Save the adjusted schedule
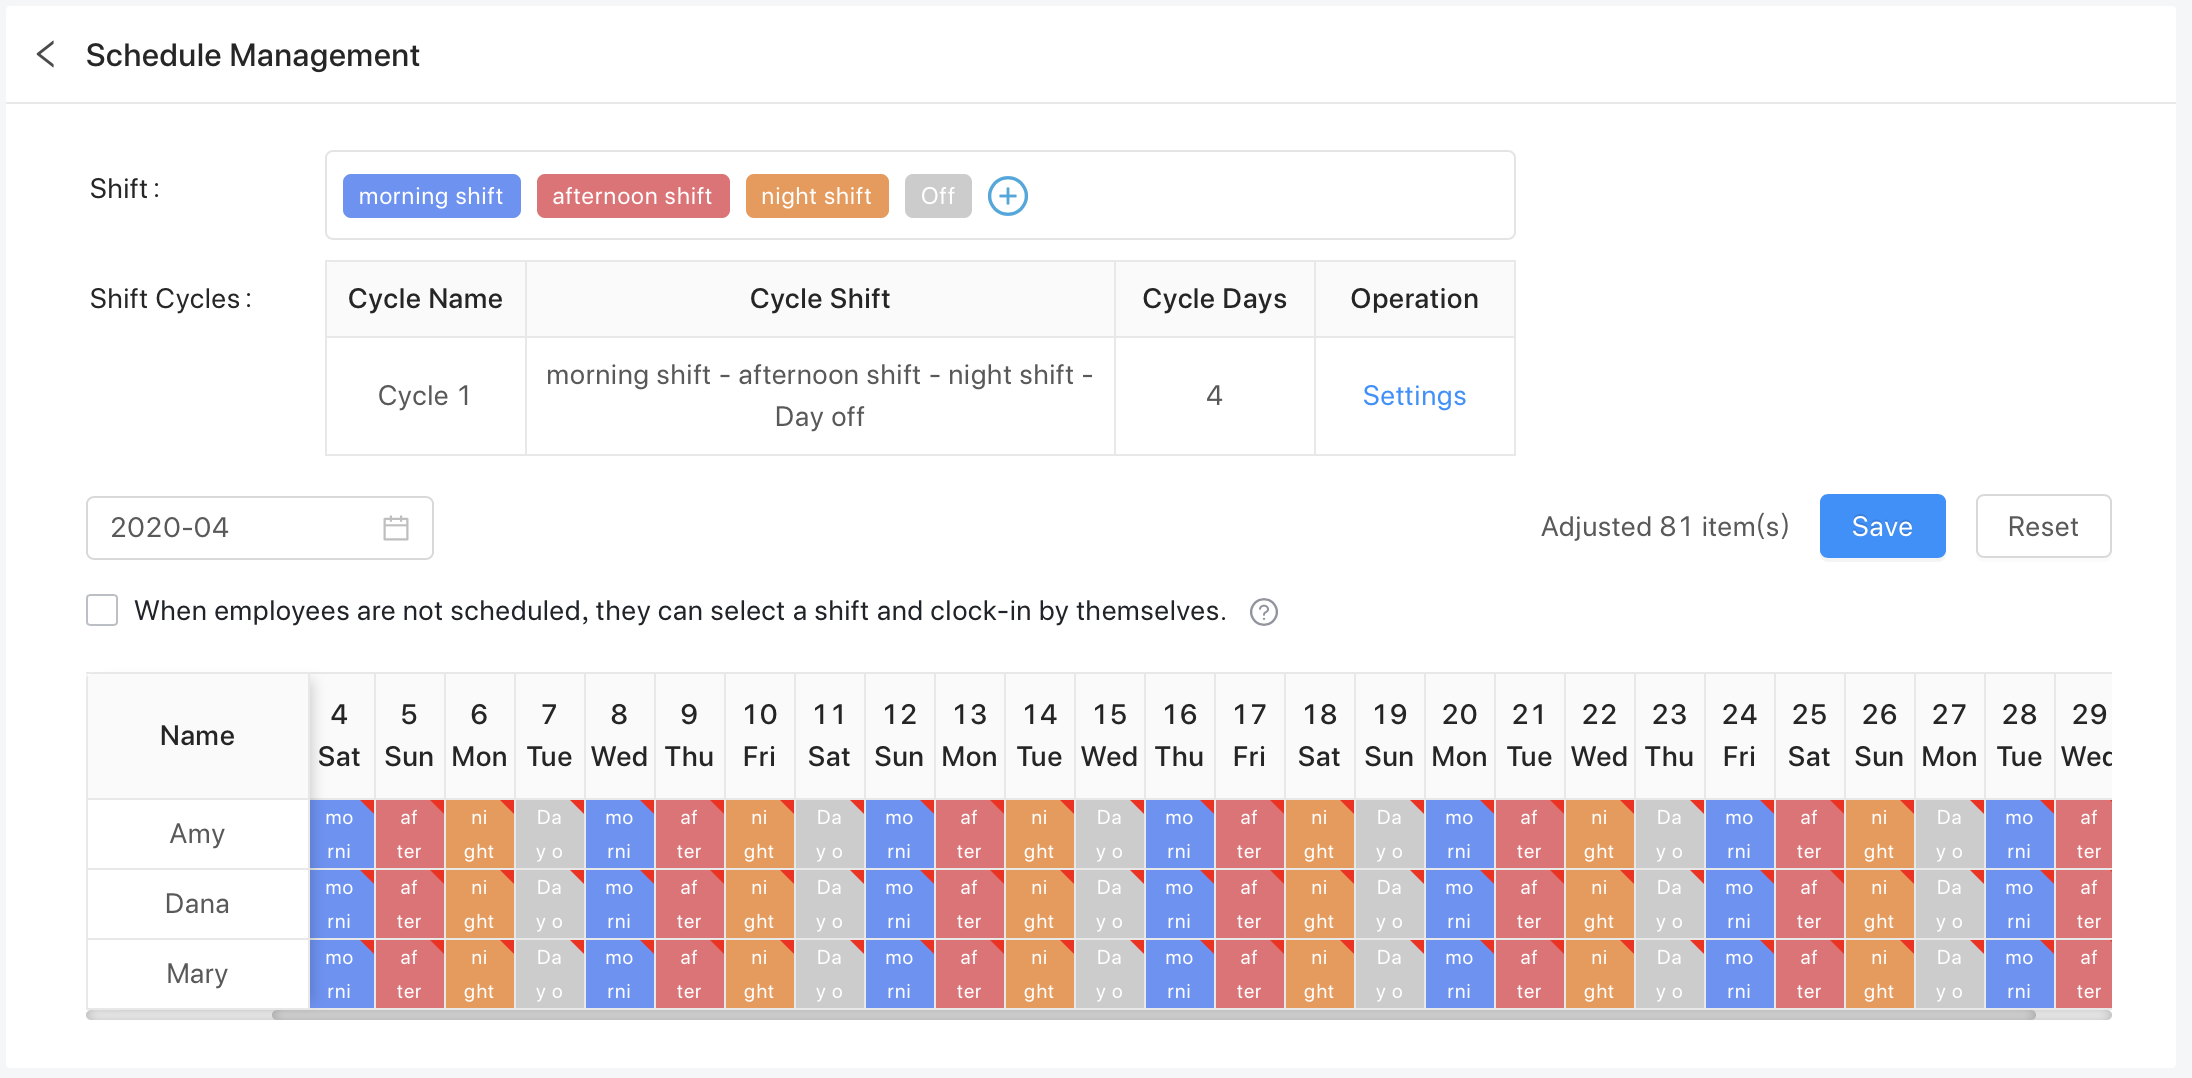Viewport: 2192px width, 1078px height. click(1881, 527)
